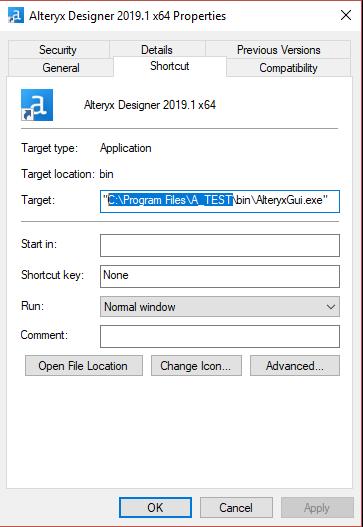Viewport: 363px width, 527px height.
Task: Click the "Run:" label
Action: [x=32, y=306]
